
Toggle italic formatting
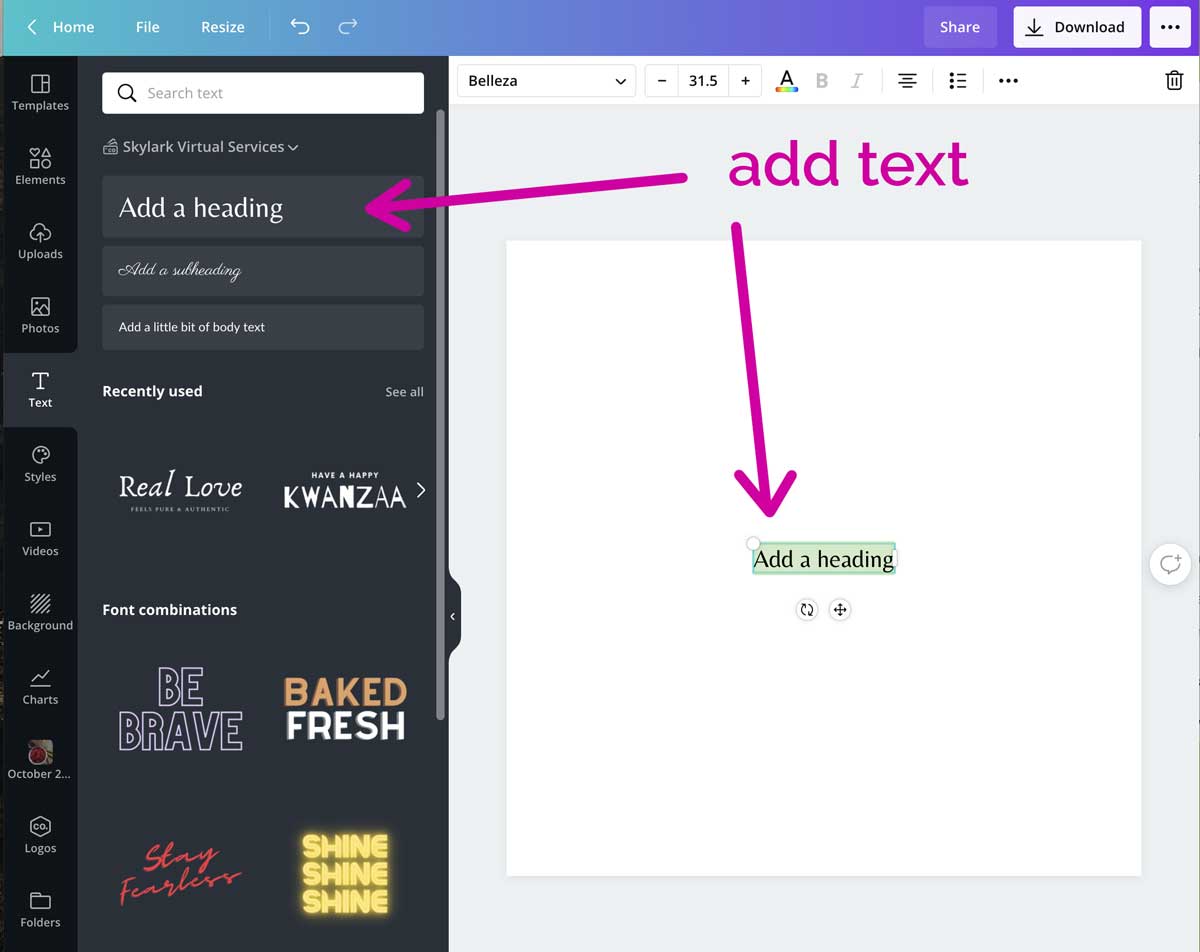coord(857,80)
